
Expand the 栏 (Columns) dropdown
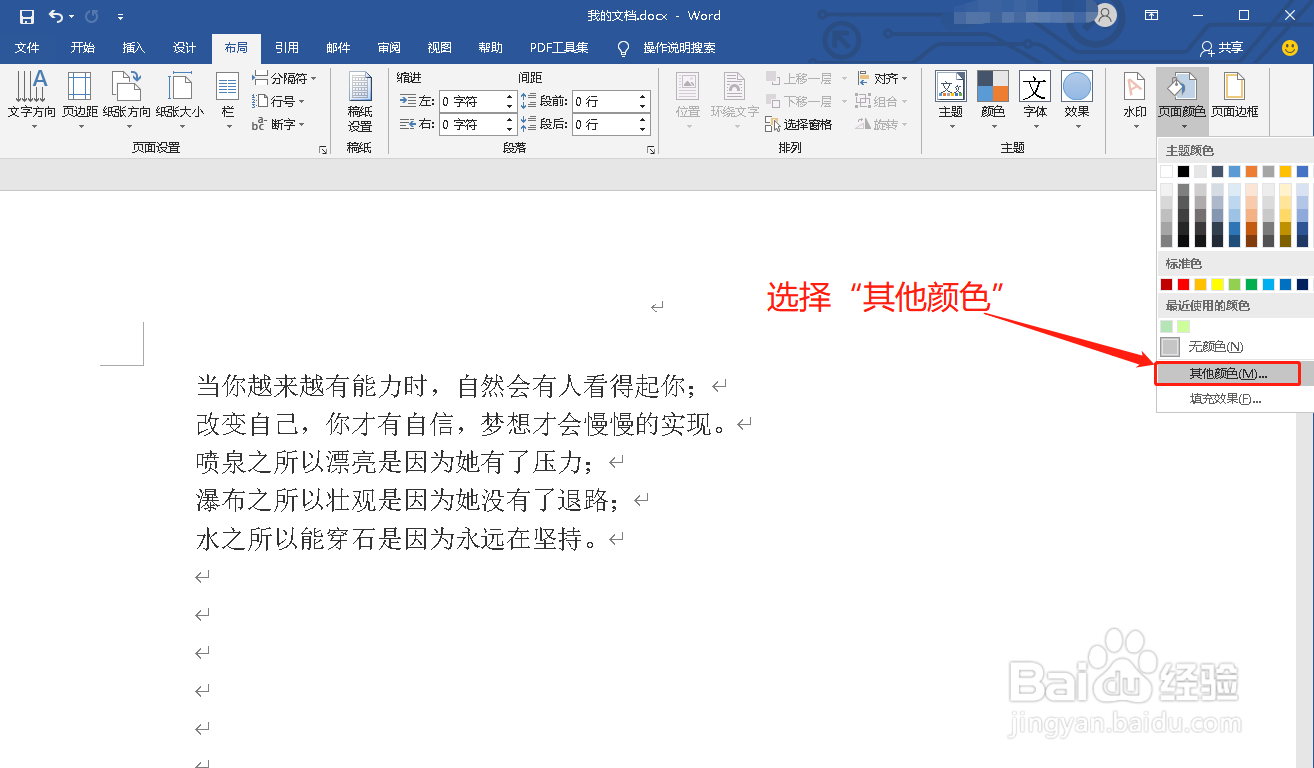pyautogui.click(x=227, y=100)
